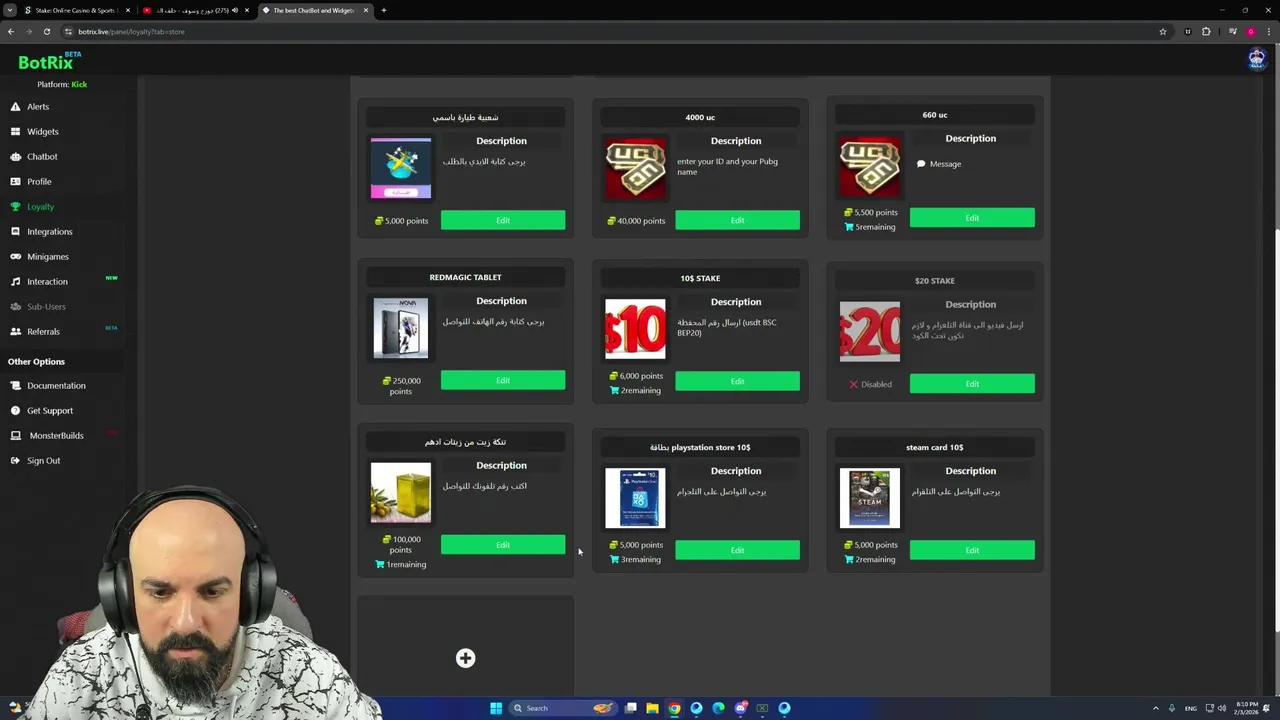Viewport: 1280px width, 720px height.
Task: Open the tab search dropdown chevron
Action: [x=9, y=10]
